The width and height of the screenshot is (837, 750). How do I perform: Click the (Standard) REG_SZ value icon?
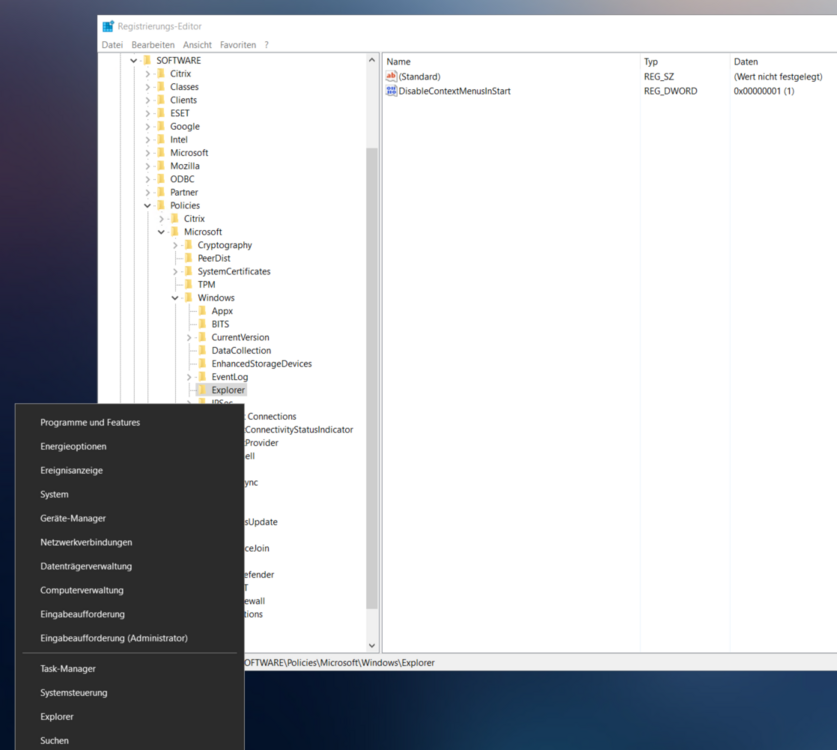(390, 76)
